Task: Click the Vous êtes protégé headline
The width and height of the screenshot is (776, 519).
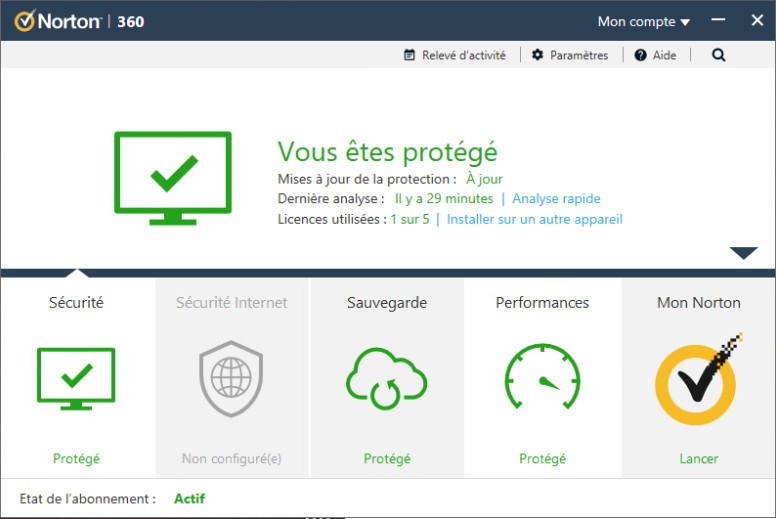Action: 387,152
